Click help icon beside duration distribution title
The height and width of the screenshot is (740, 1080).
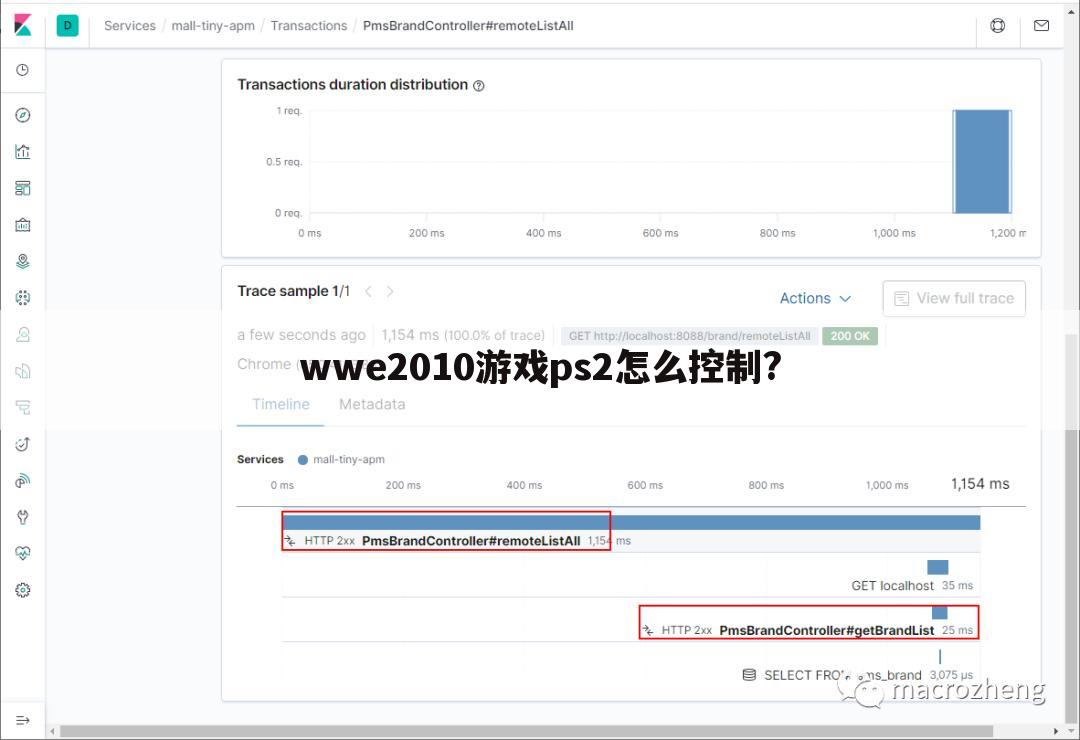(479, 85)
